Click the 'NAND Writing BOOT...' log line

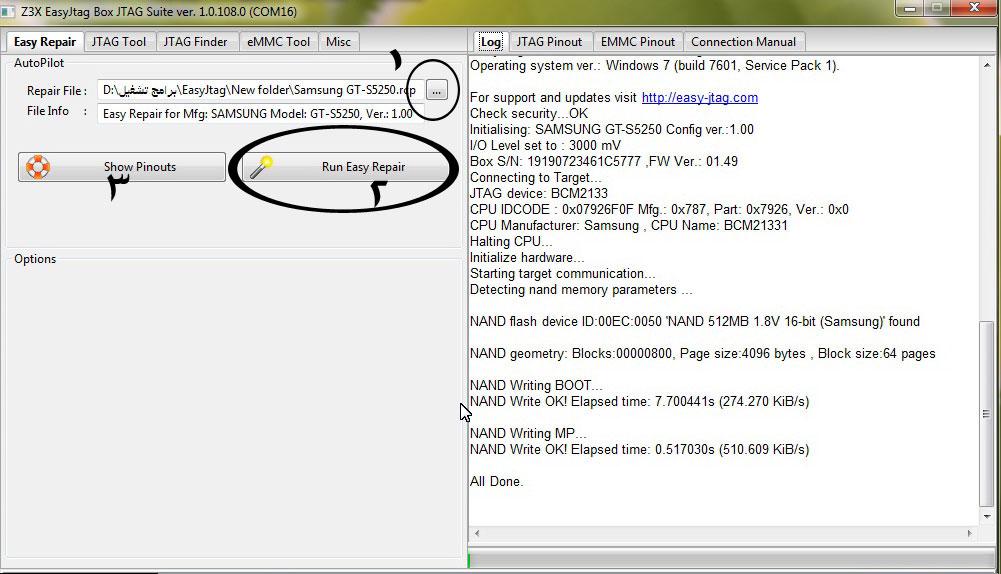point(536,386)
